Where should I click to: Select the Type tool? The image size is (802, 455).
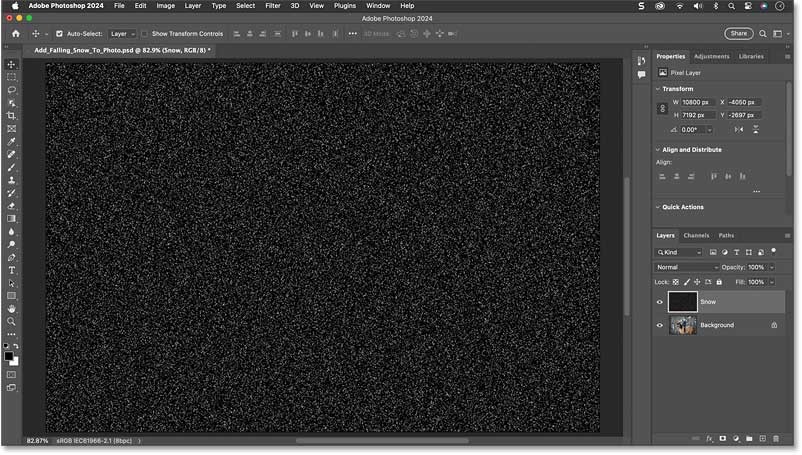[12, 270]
